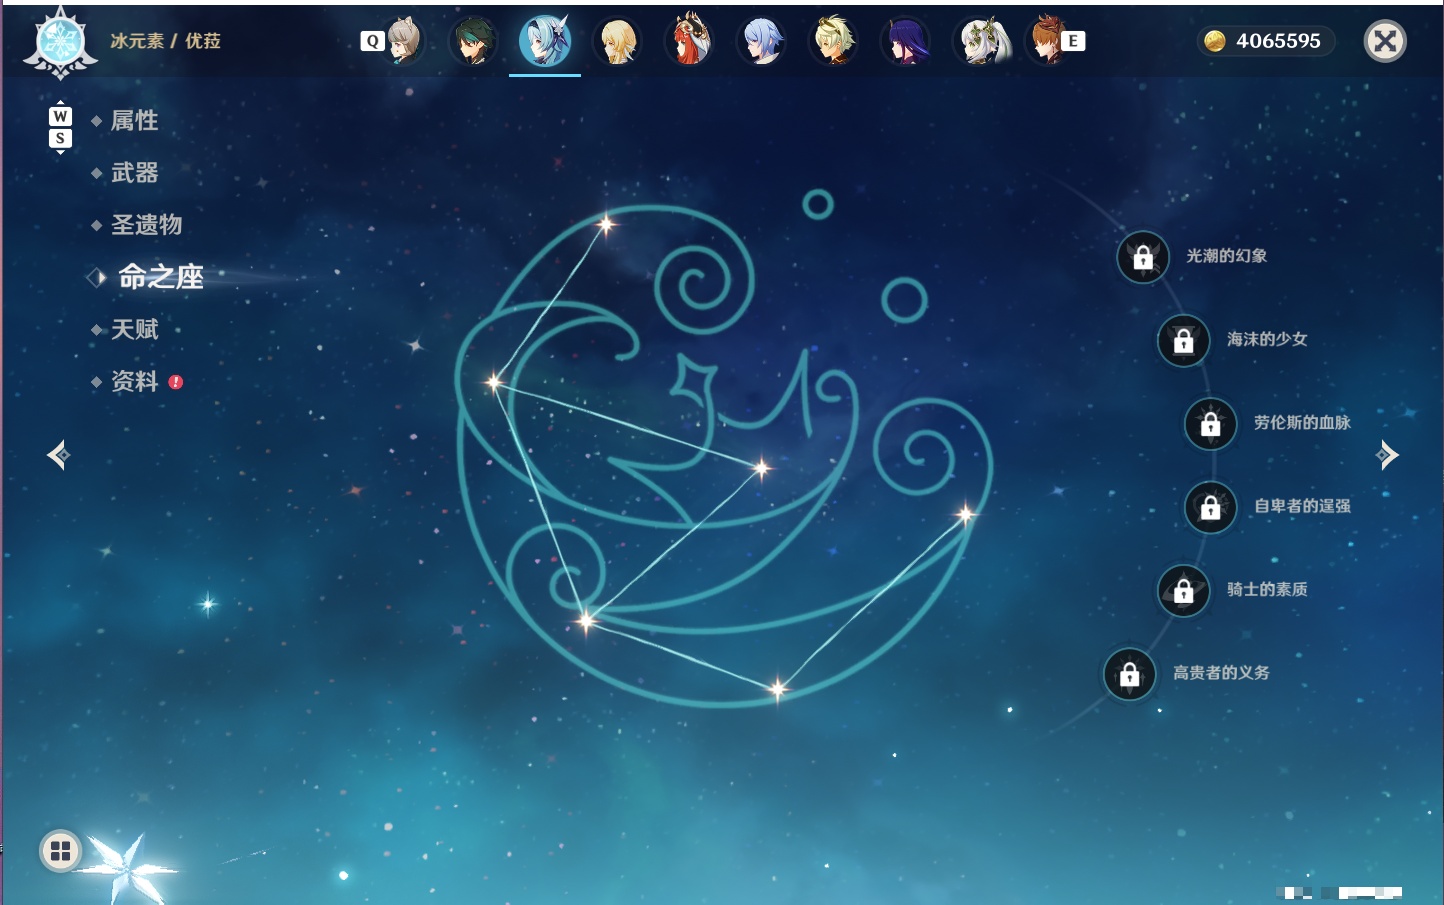Screen dimensions: 1444x905
Task: Click the lock icon for 高贵者的义务
Action: [x=1130, y=674]
